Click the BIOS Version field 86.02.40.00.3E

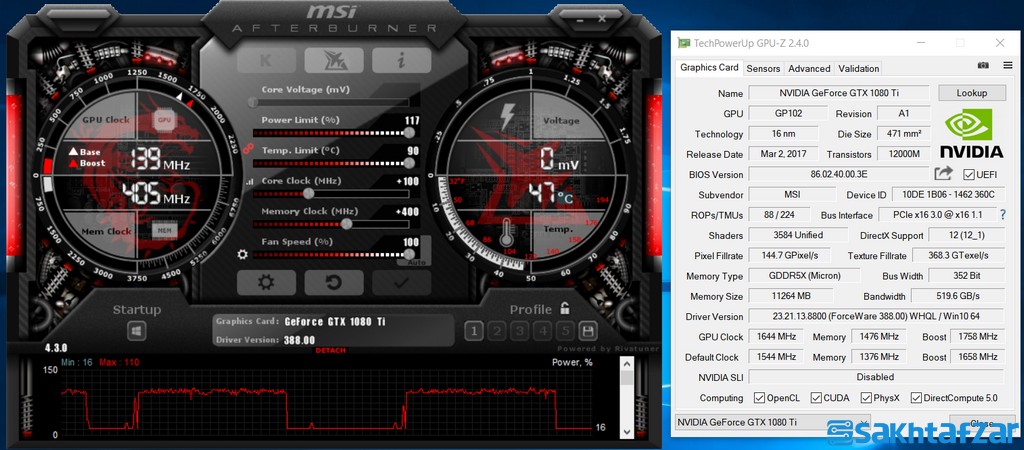point(839,174)
